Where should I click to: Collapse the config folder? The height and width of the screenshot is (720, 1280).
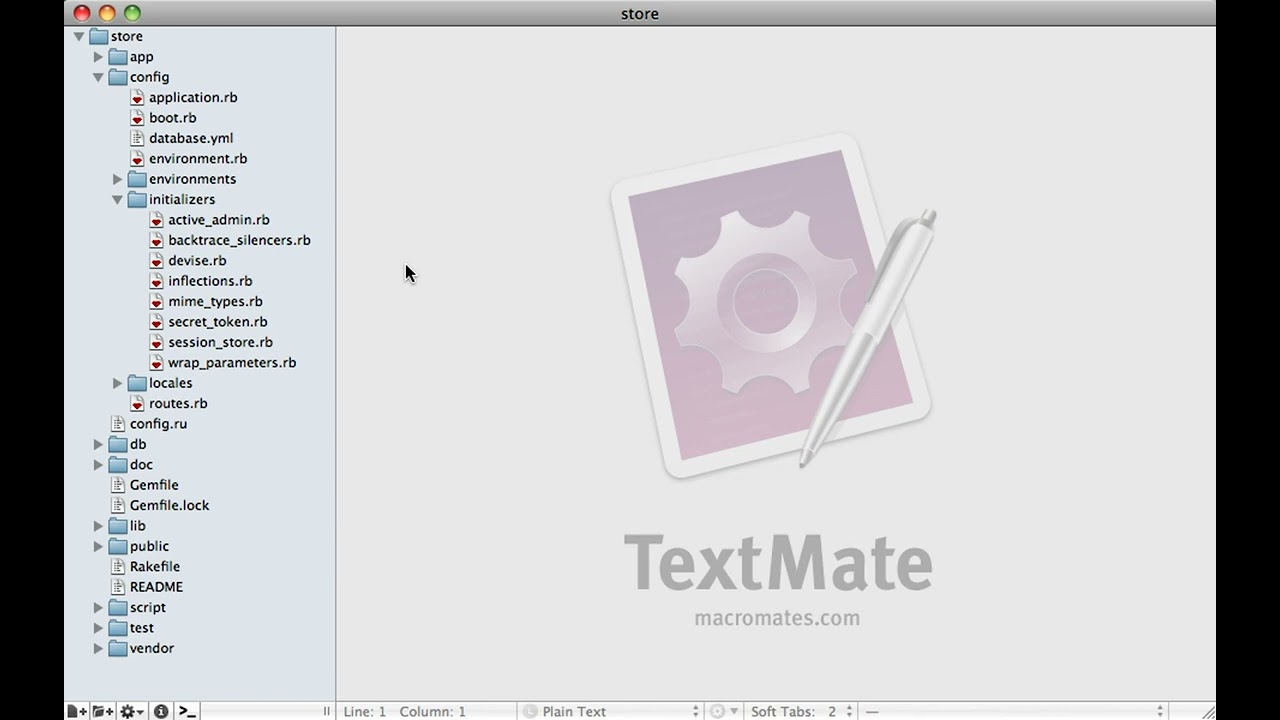[98, 77]
